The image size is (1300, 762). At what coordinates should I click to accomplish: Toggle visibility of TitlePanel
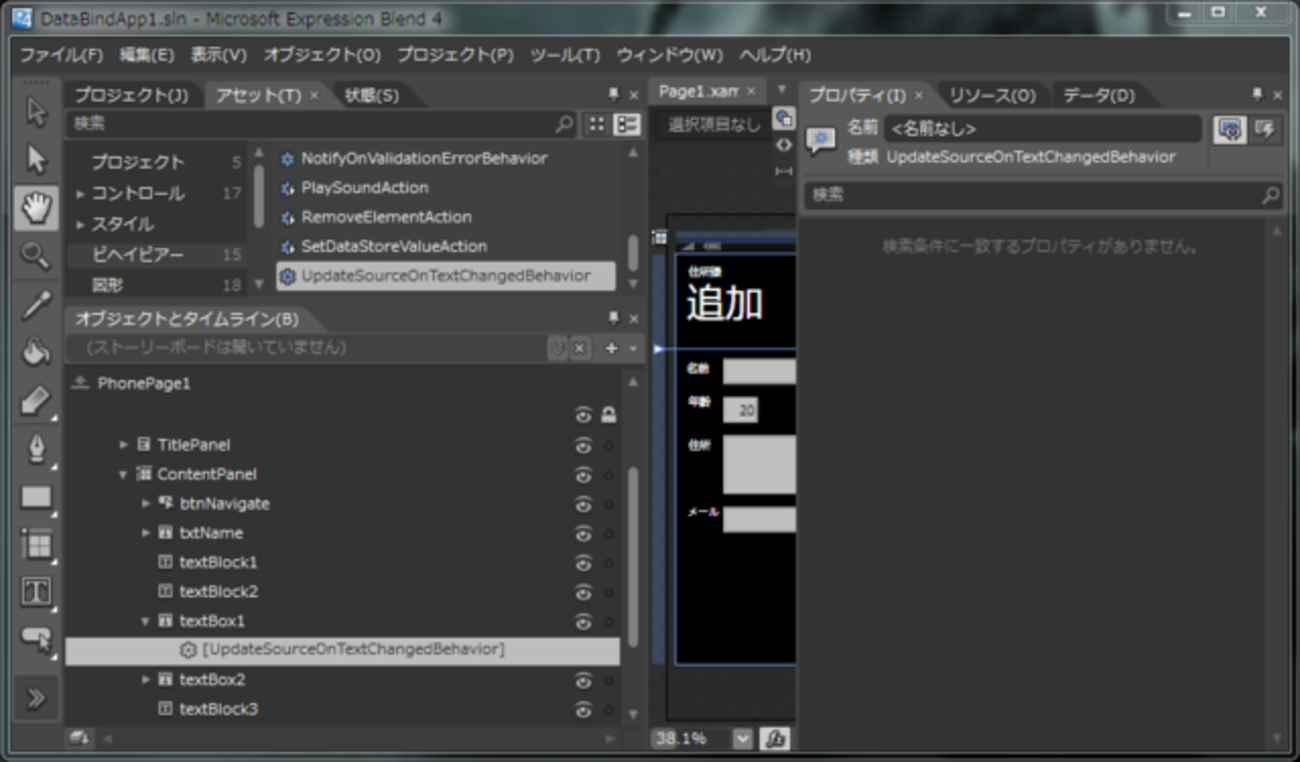(584, 445)
